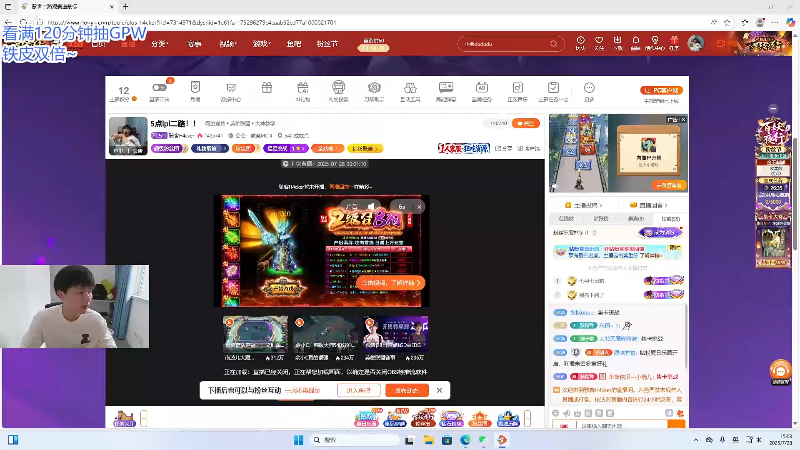Image resolution: width=800 pixels, height=450 pixels.
Task: Open the AD calendar task icon
Action: [482, 88]
